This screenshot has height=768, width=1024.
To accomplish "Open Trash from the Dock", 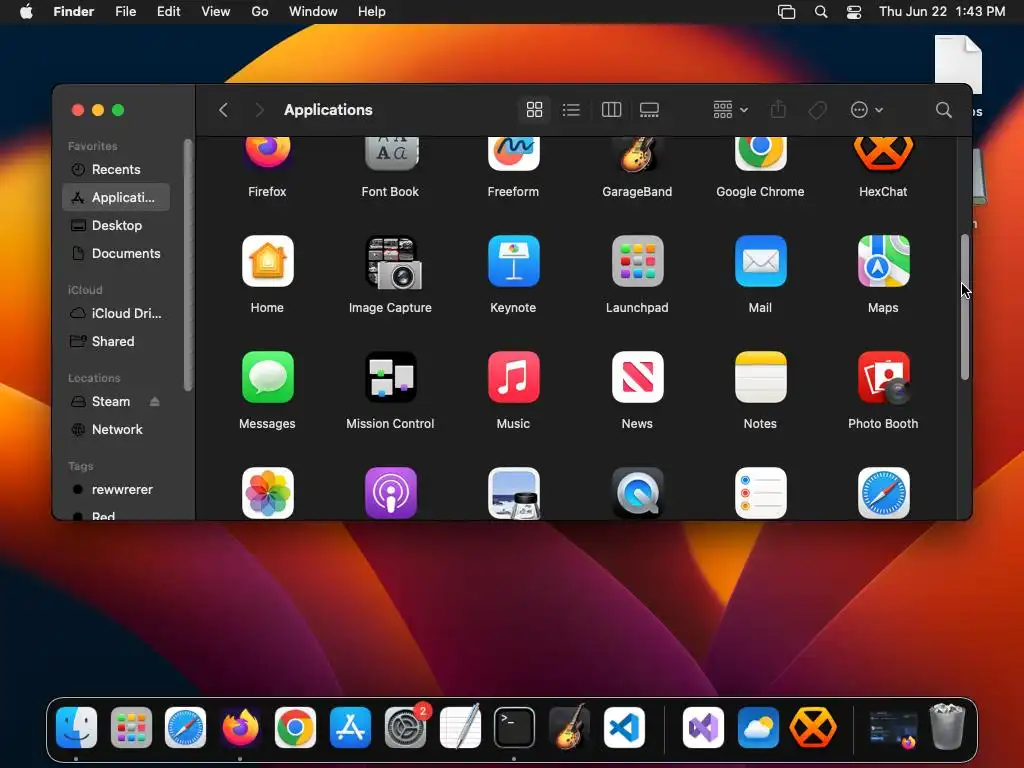I will [x=947, y=726].
